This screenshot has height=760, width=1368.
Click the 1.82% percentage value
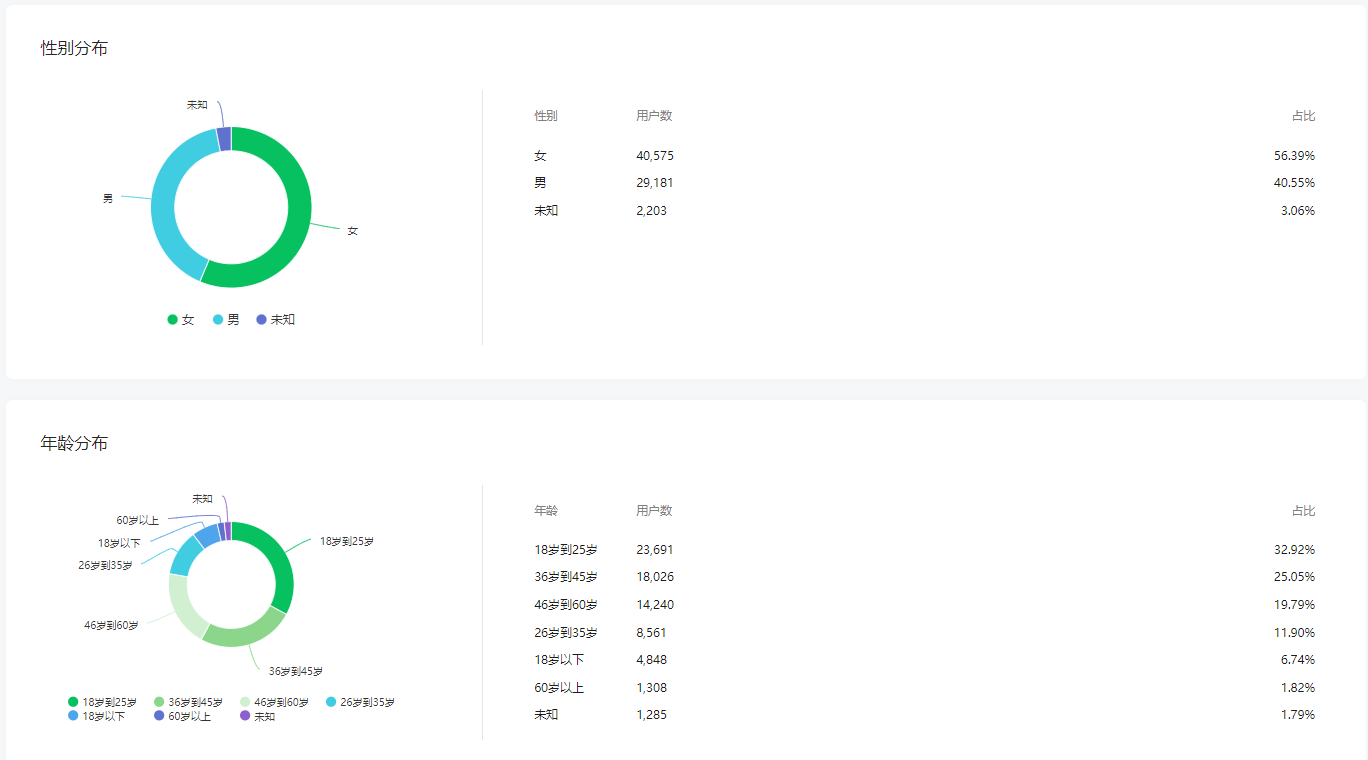coord(1298,688)
